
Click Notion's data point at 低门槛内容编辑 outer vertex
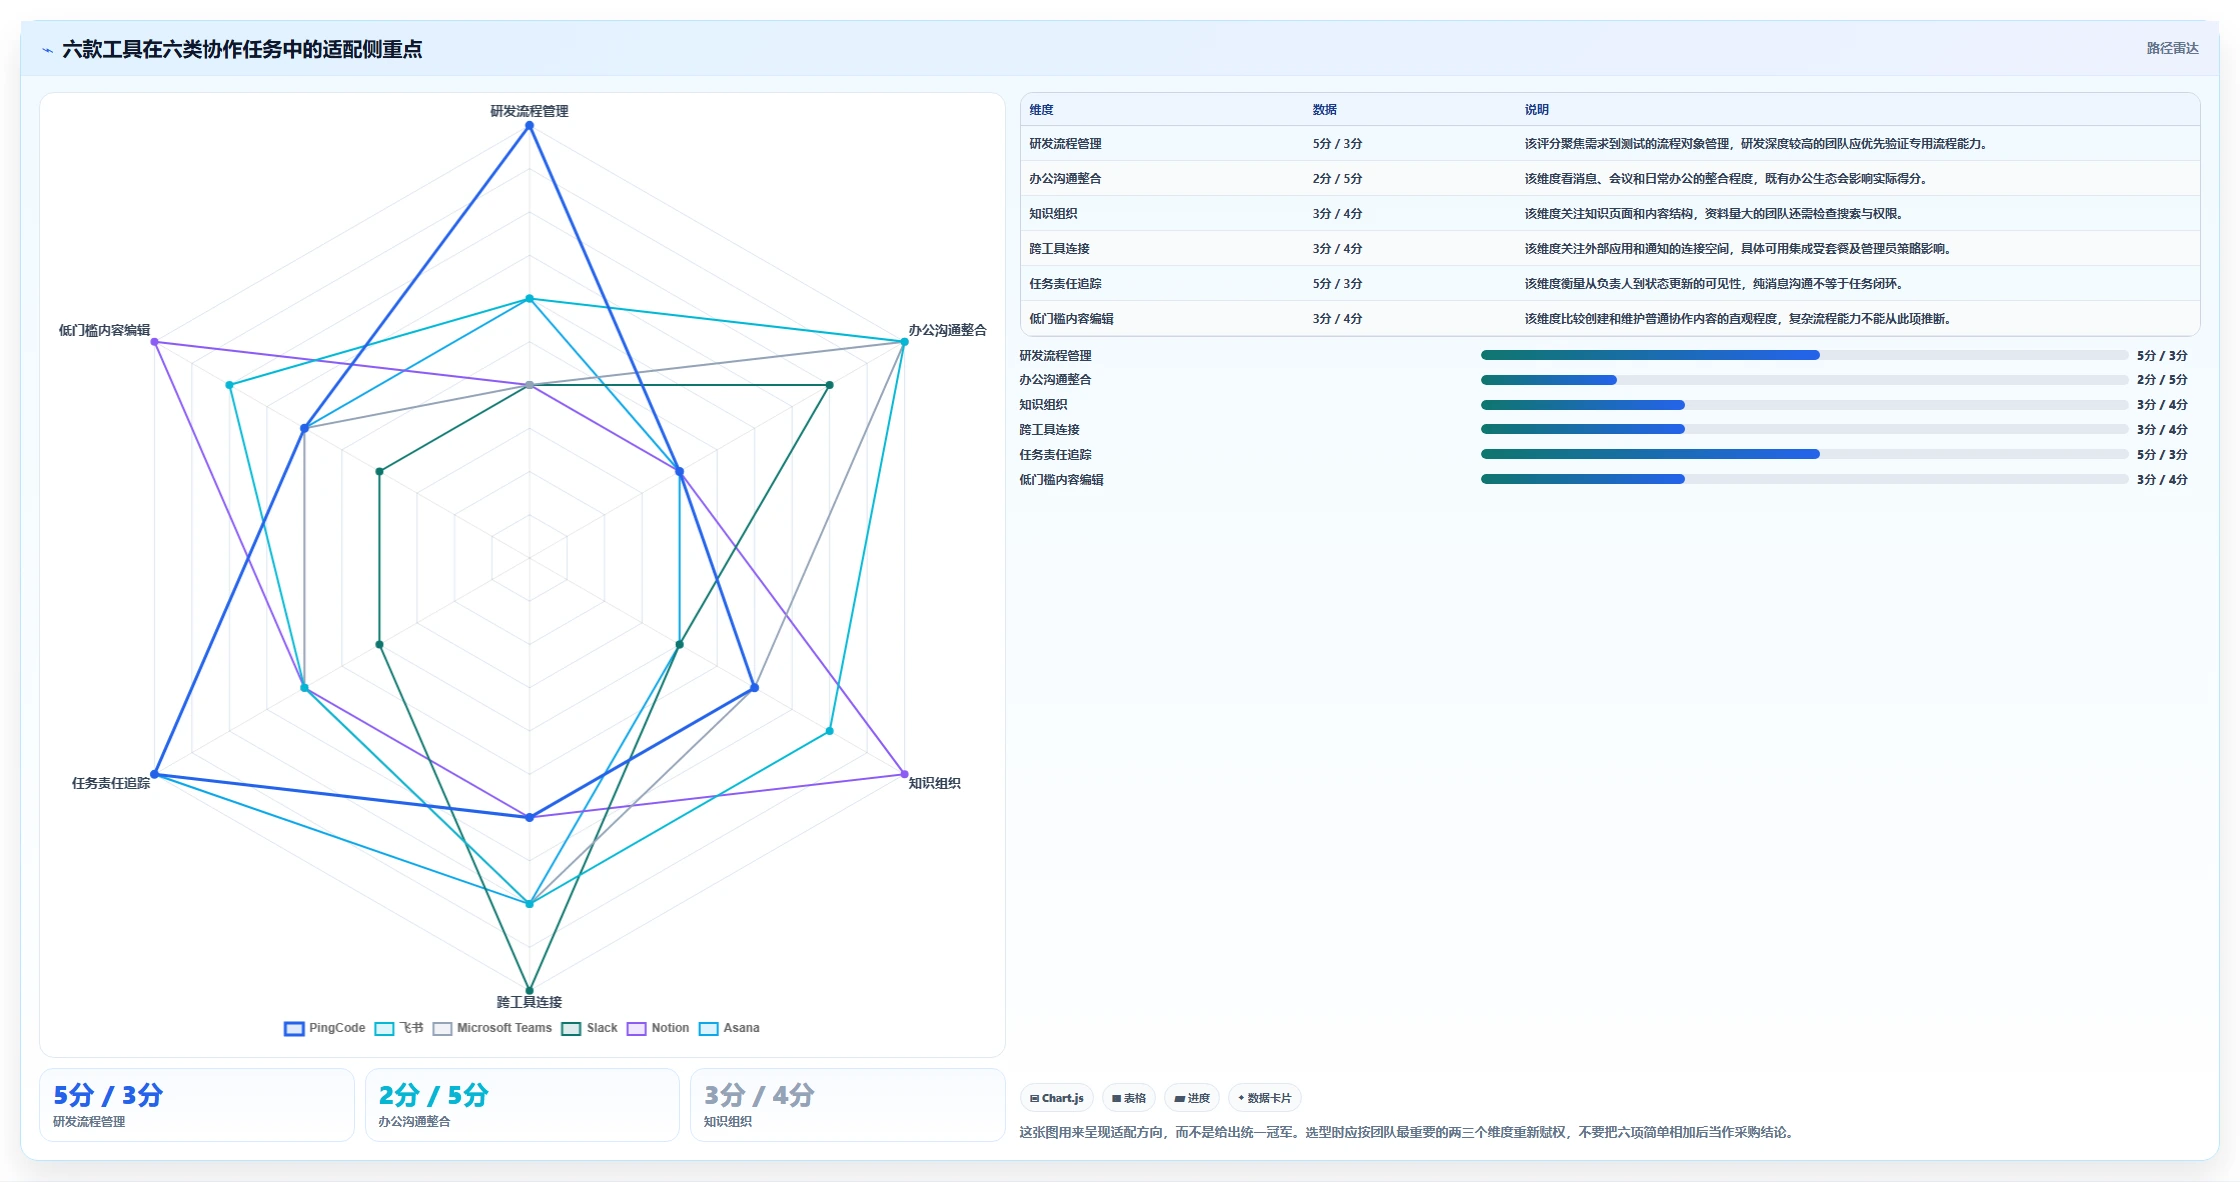[154, 342]
